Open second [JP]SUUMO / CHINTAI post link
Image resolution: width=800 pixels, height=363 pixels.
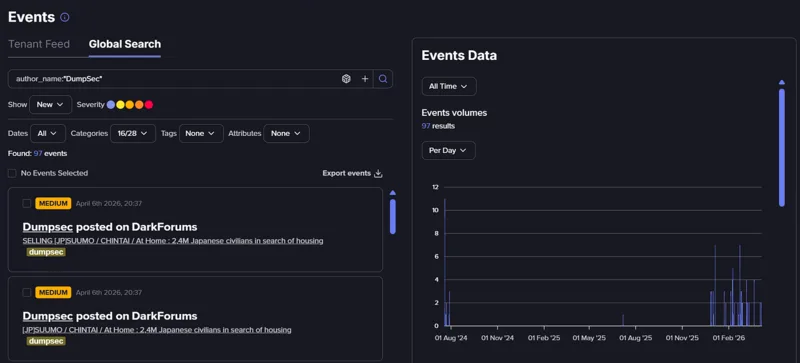pyautogui.click(x=157, y=330)
